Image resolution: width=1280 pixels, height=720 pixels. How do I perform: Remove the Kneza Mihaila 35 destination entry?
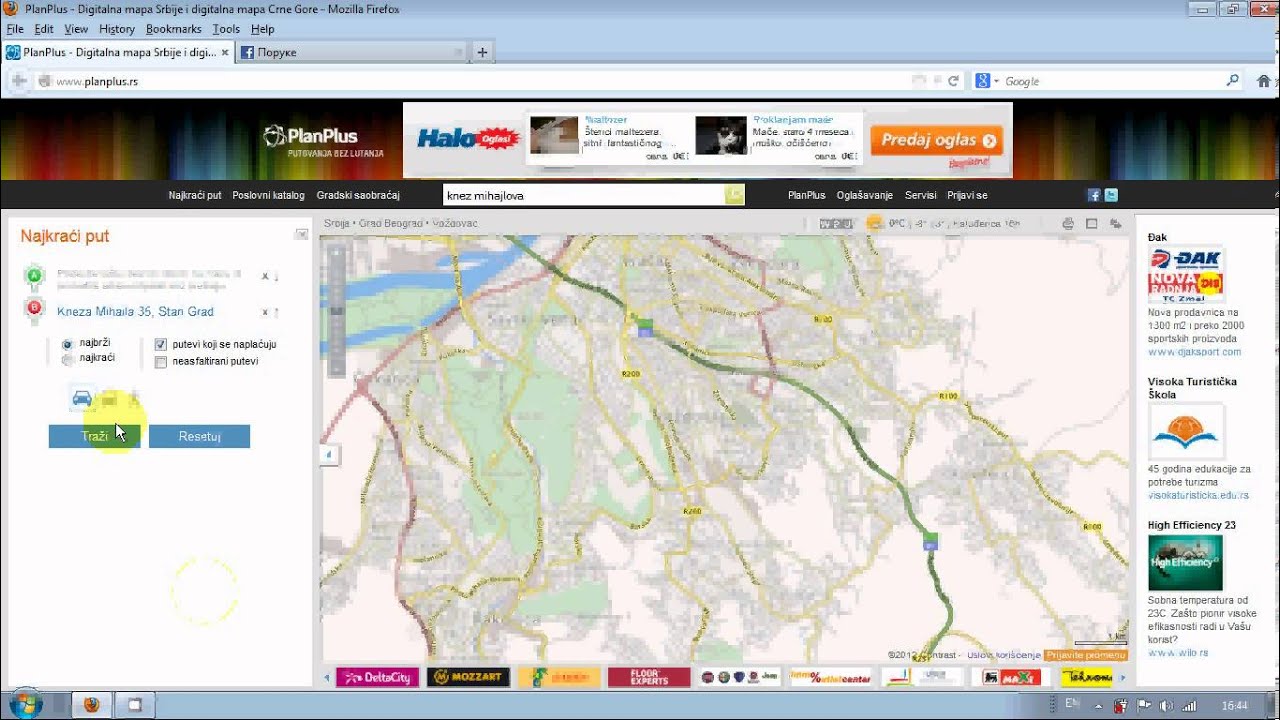click(x=265, y=312)
